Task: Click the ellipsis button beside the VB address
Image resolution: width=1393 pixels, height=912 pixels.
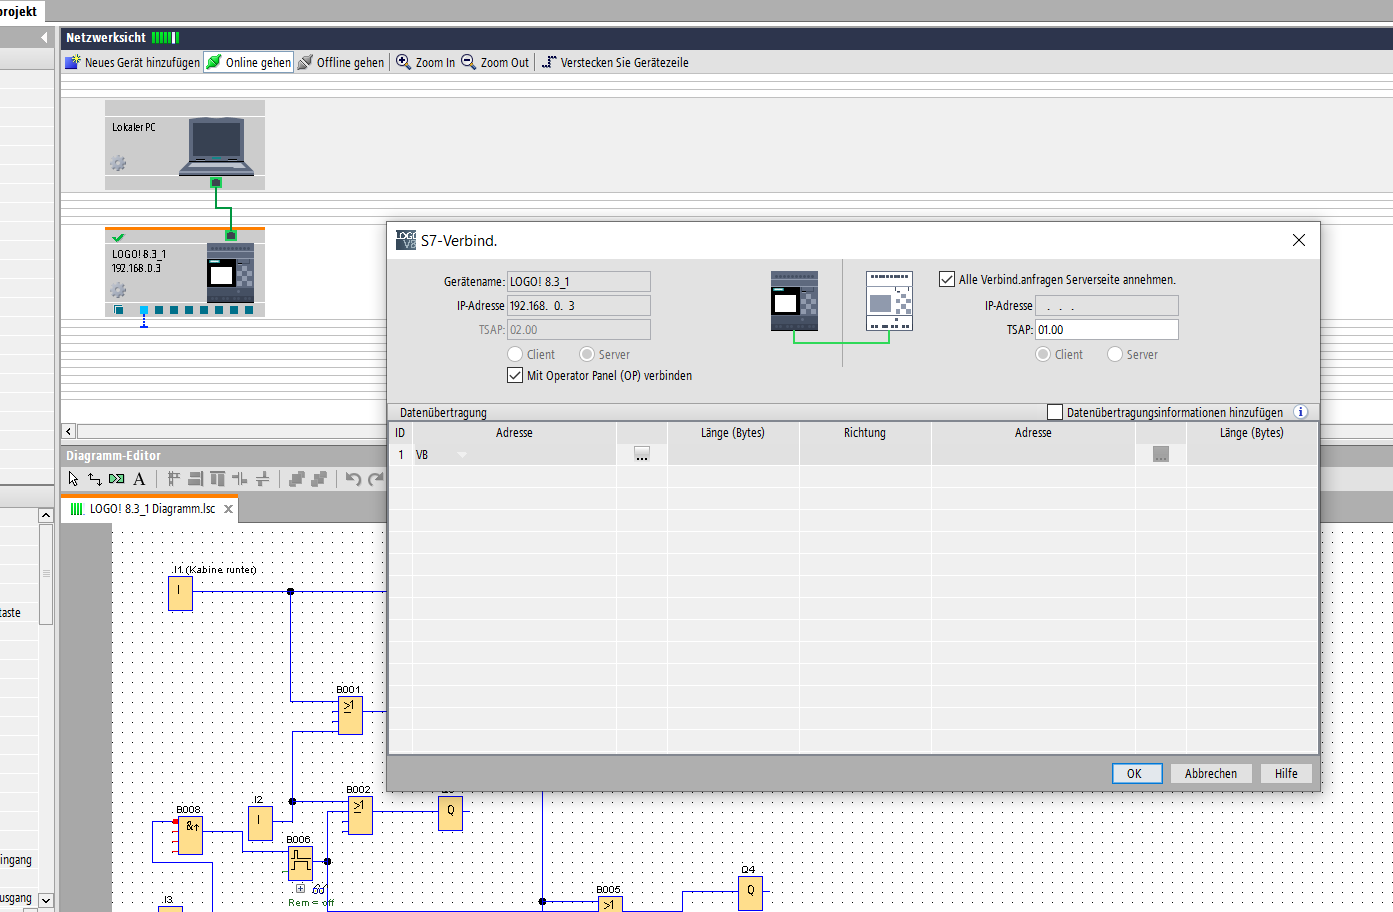Action: (642, 455)
